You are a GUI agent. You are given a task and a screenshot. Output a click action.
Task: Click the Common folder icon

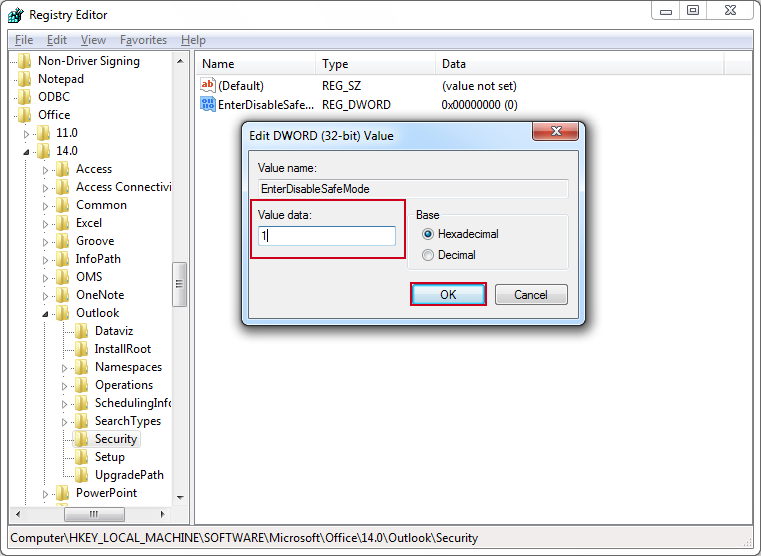(x=63, y=205)
